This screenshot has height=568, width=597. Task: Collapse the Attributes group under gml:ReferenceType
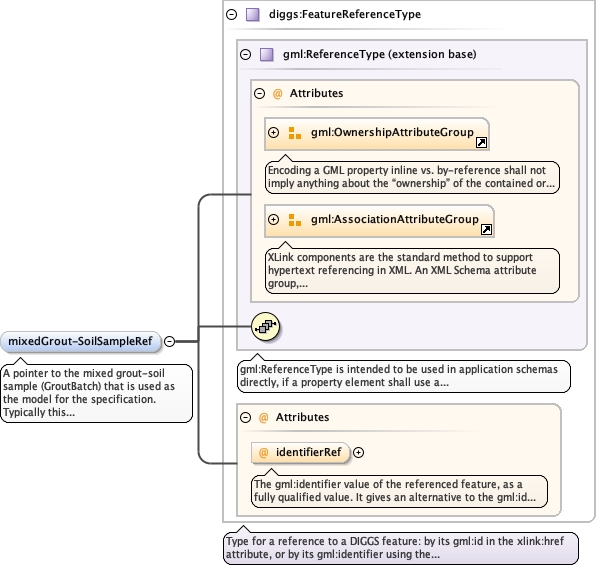tap(259, 93)
